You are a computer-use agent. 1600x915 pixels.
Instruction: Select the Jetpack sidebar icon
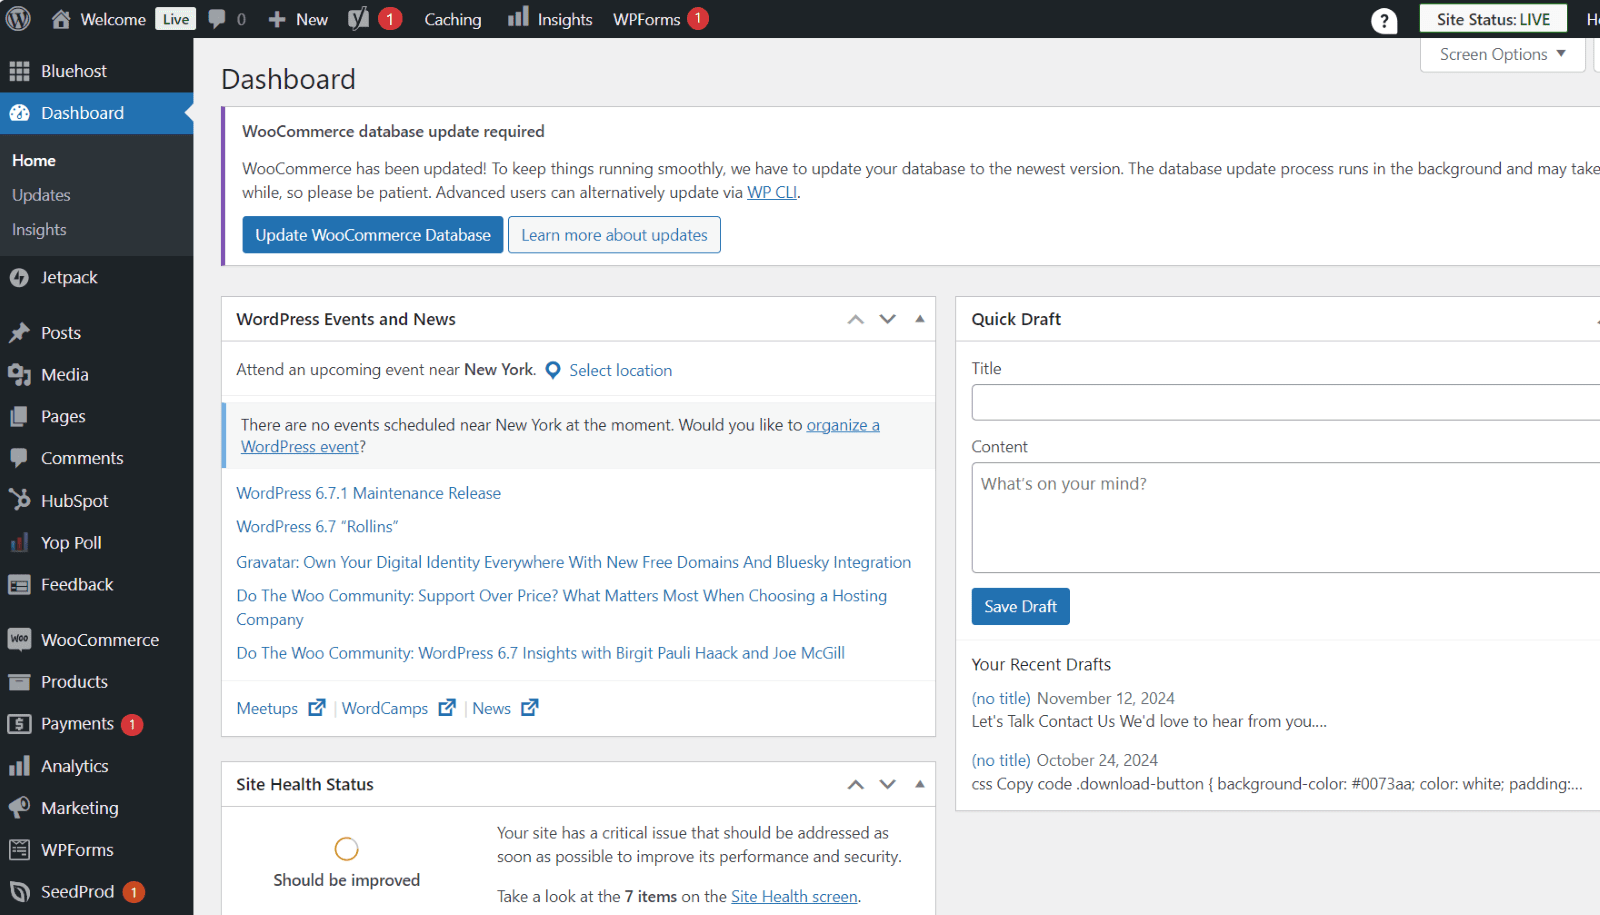(x=19, y=277)
